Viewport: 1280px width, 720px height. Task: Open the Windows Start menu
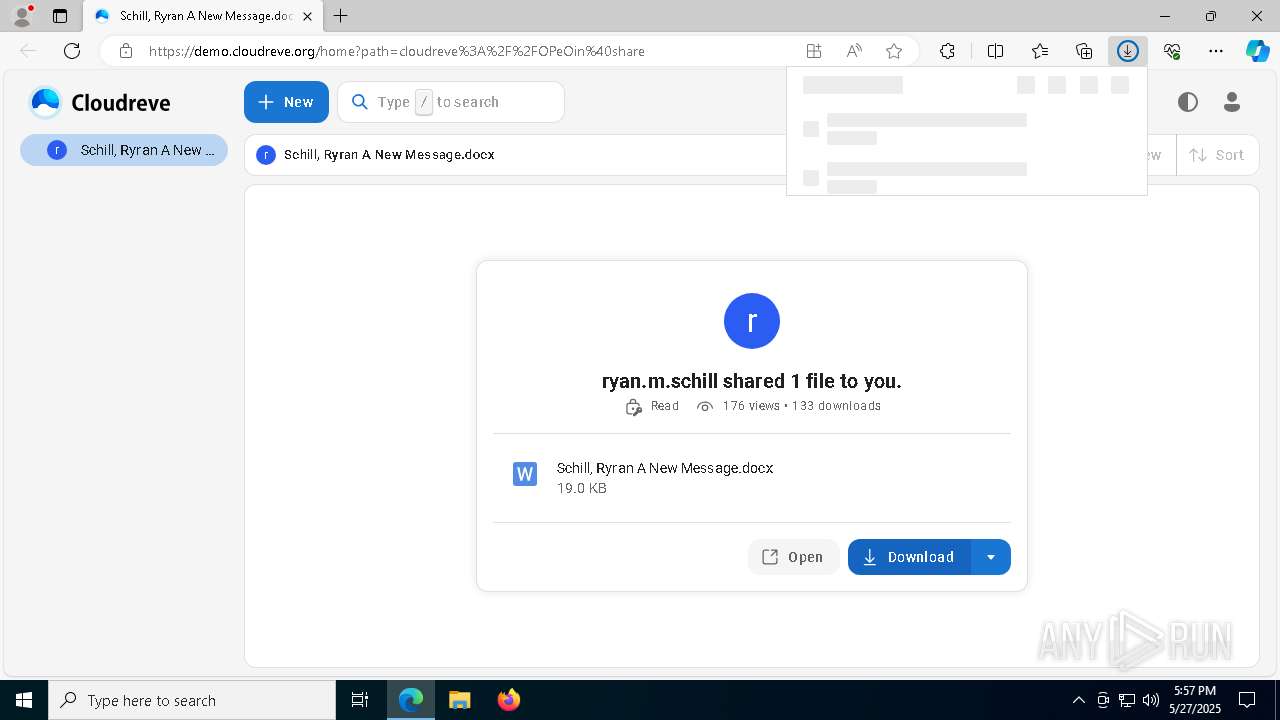[x=24, y=700]
